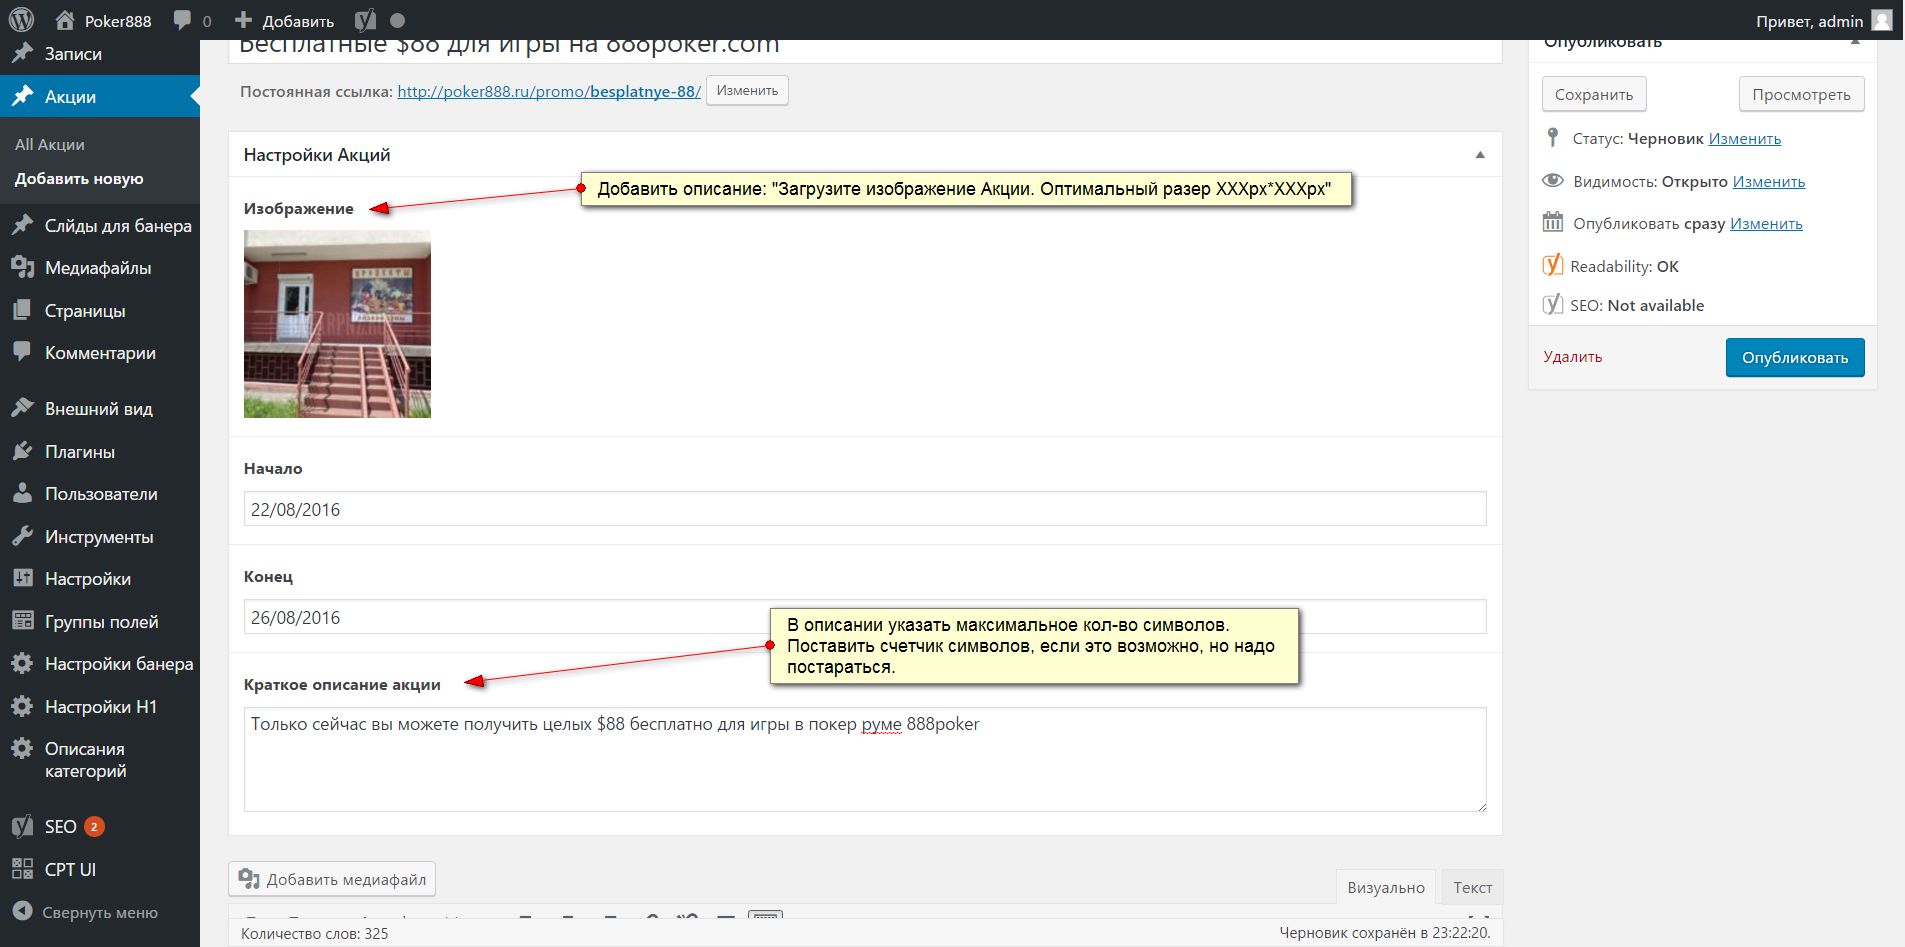Click the Добавить медиафайл button

332,879
